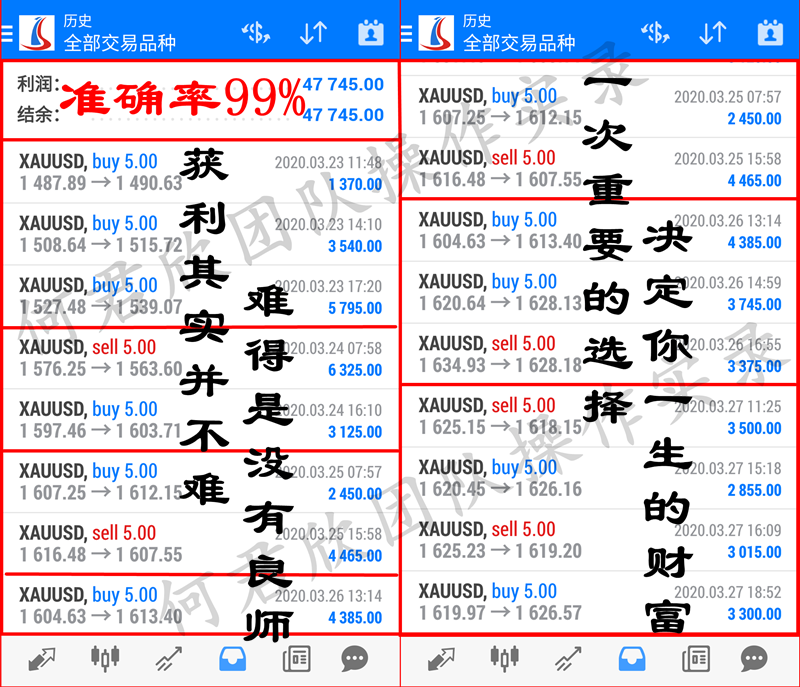This screenshot has width=800, height=687.
Task: Open the buy trade dated 2020.03.27 18:52
Action: (x=599, y=602)
